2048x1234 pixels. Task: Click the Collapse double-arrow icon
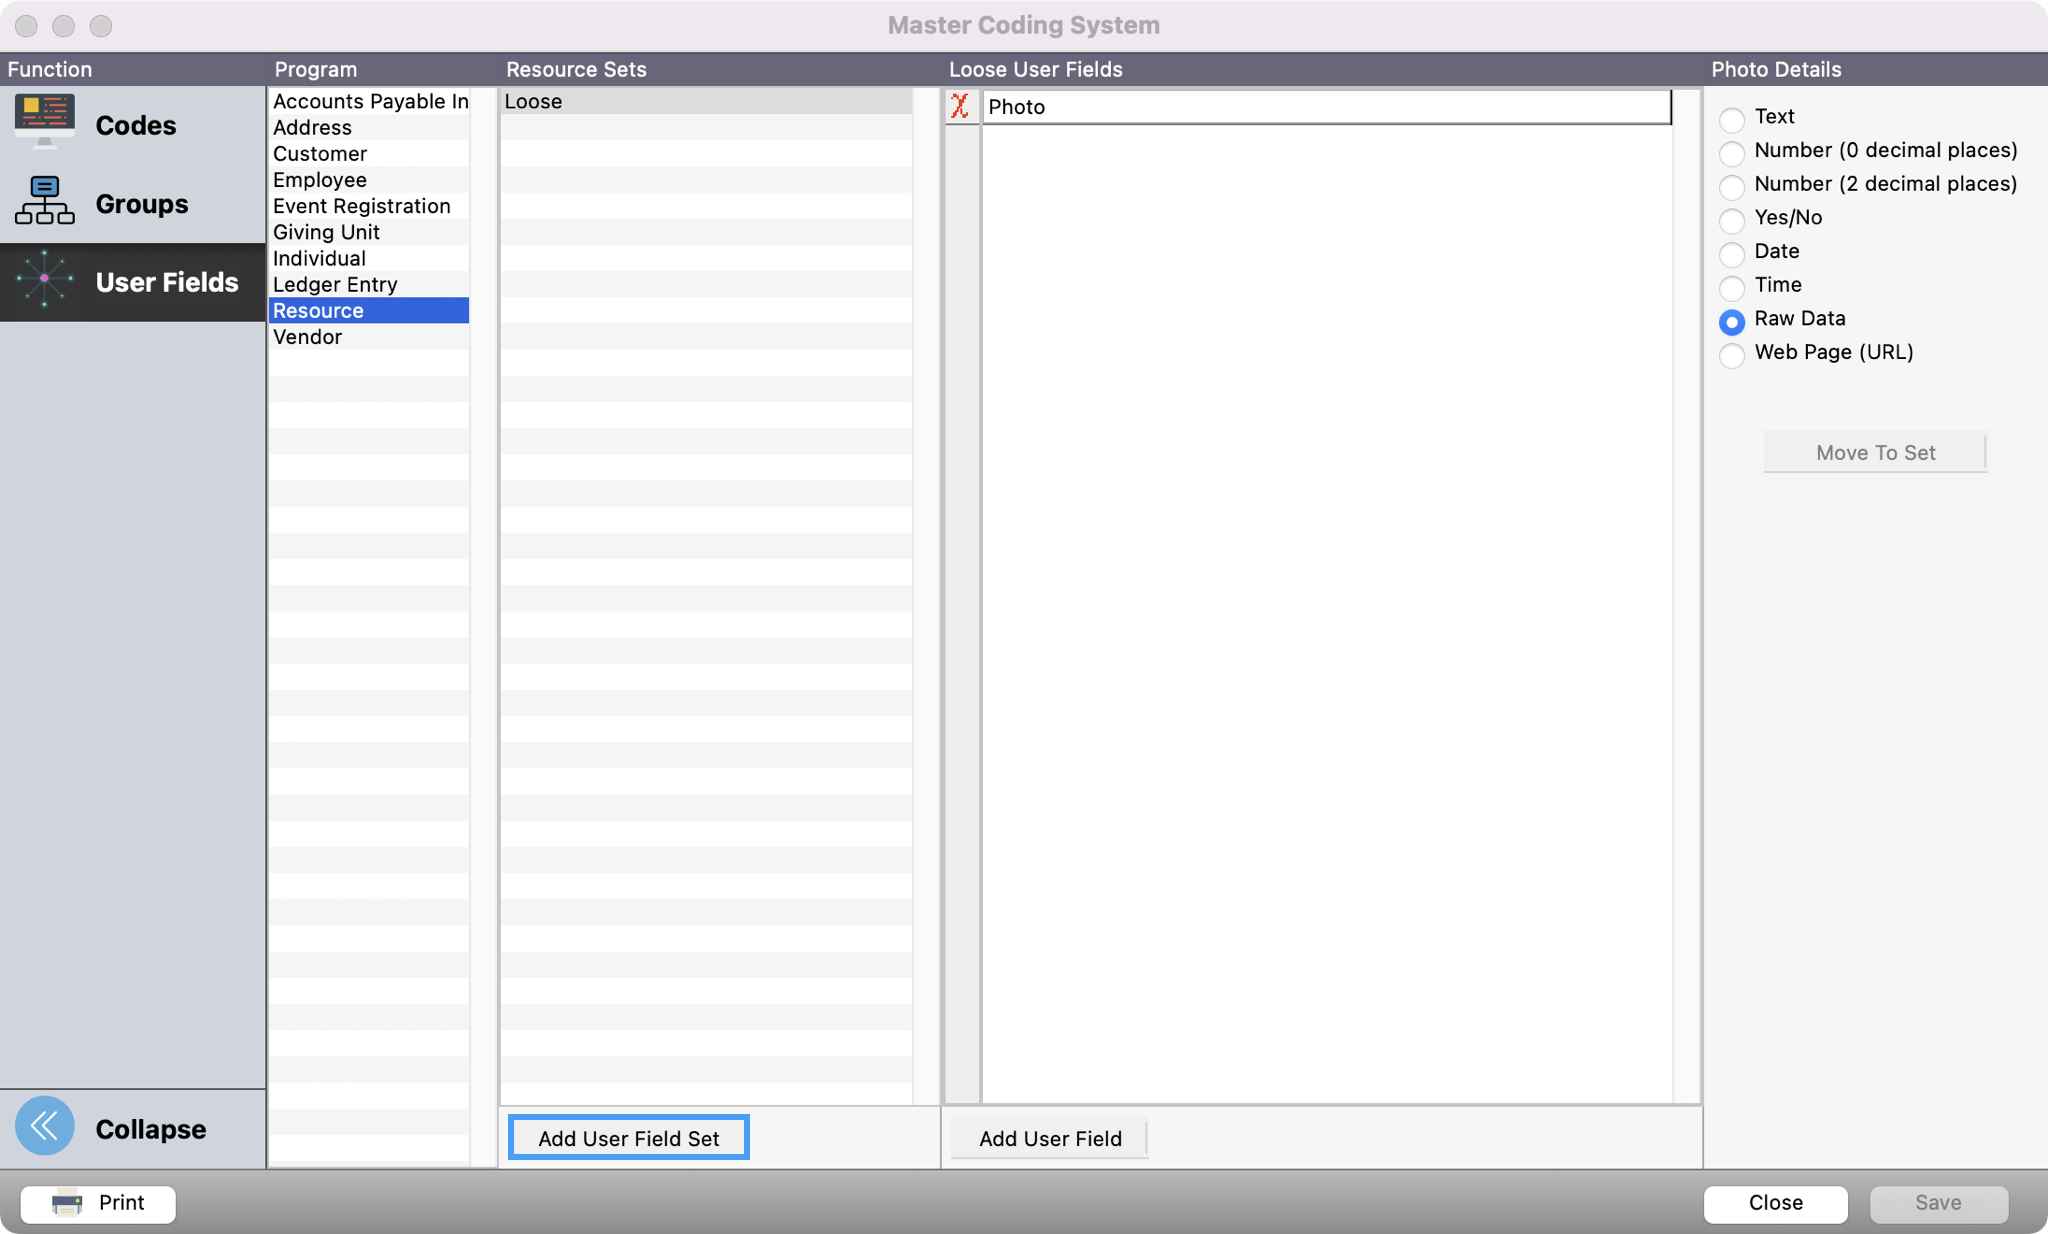[45, 1126]
